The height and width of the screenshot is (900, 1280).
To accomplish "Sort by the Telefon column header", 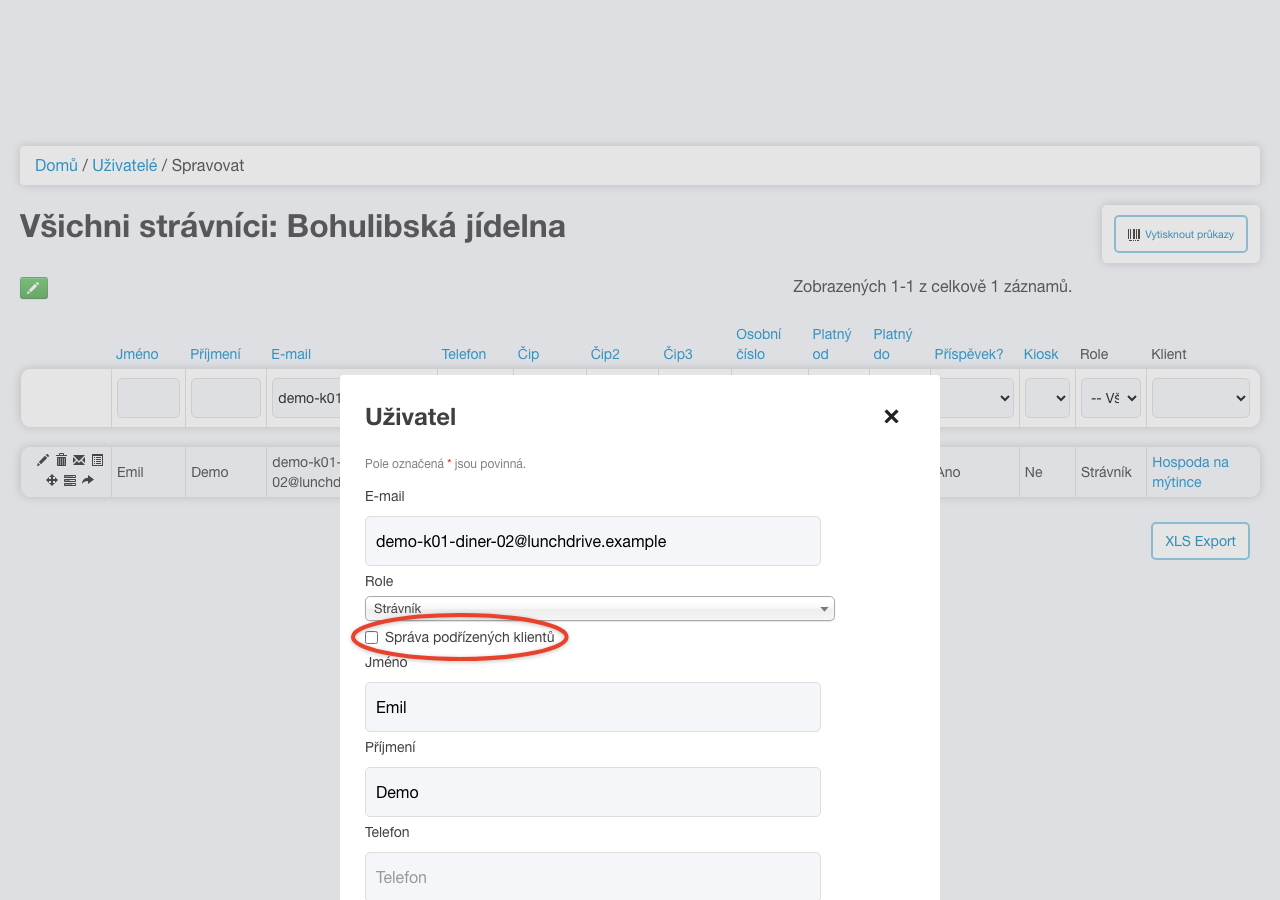I will (x=464, y=354).
